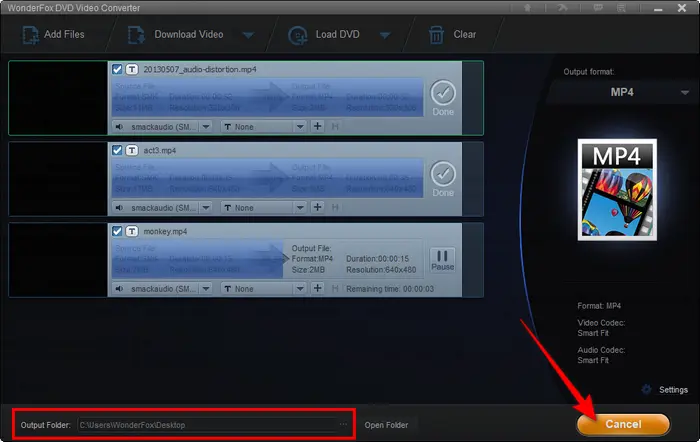Select the 20130507_audio-distortion.mp4 video thumbnail
This screenshot has width=700, height=442.
coord(58,98)
